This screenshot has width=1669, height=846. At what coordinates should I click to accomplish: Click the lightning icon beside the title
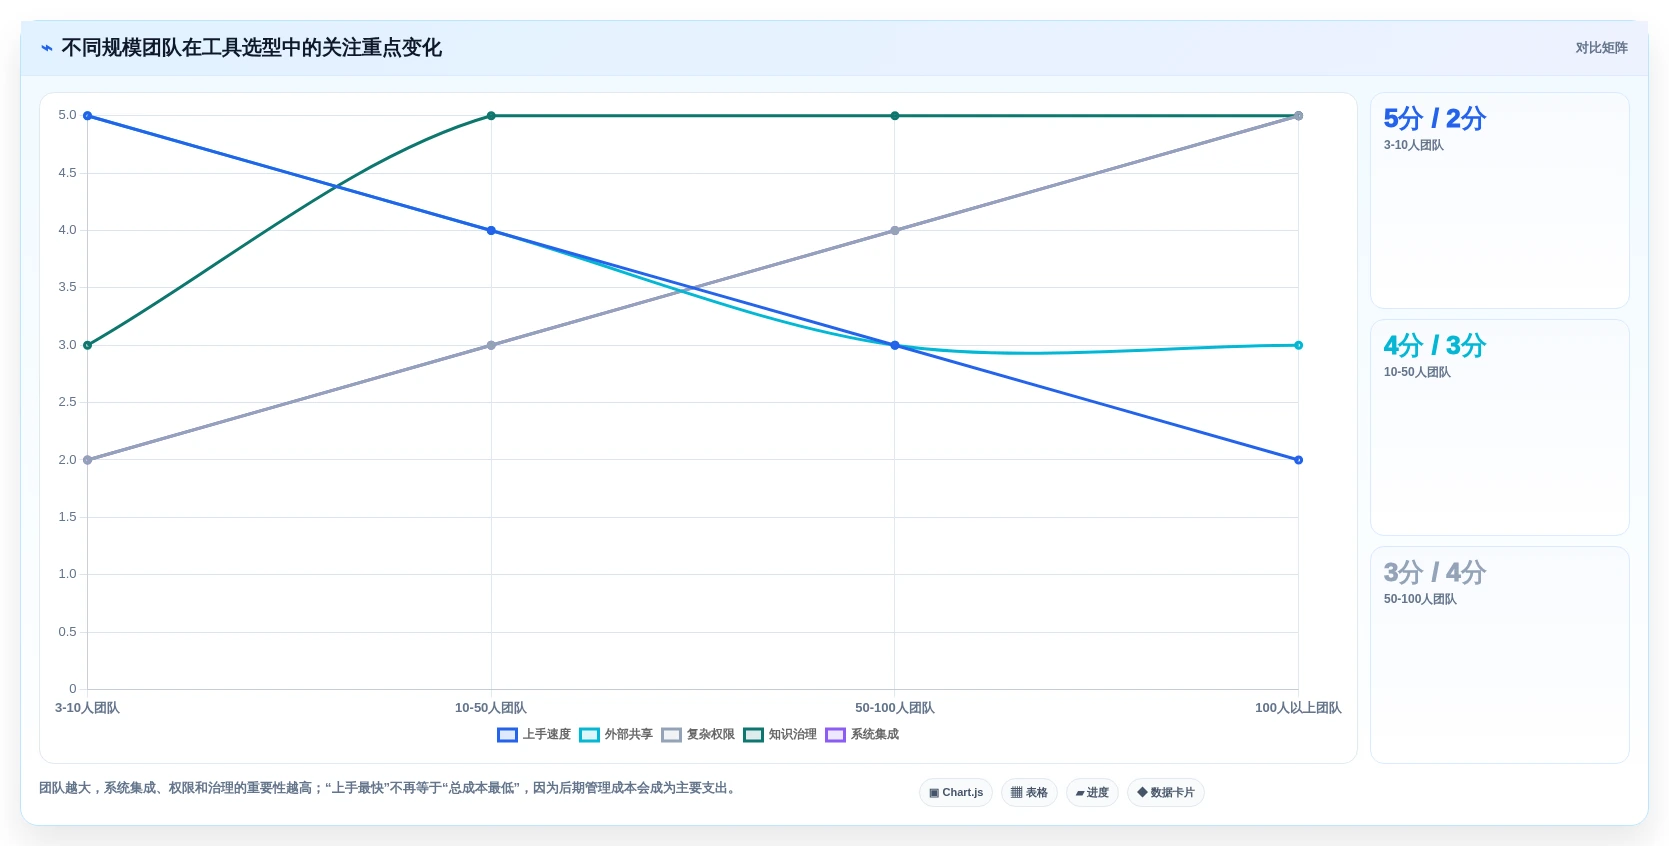(x=47, y=48)
